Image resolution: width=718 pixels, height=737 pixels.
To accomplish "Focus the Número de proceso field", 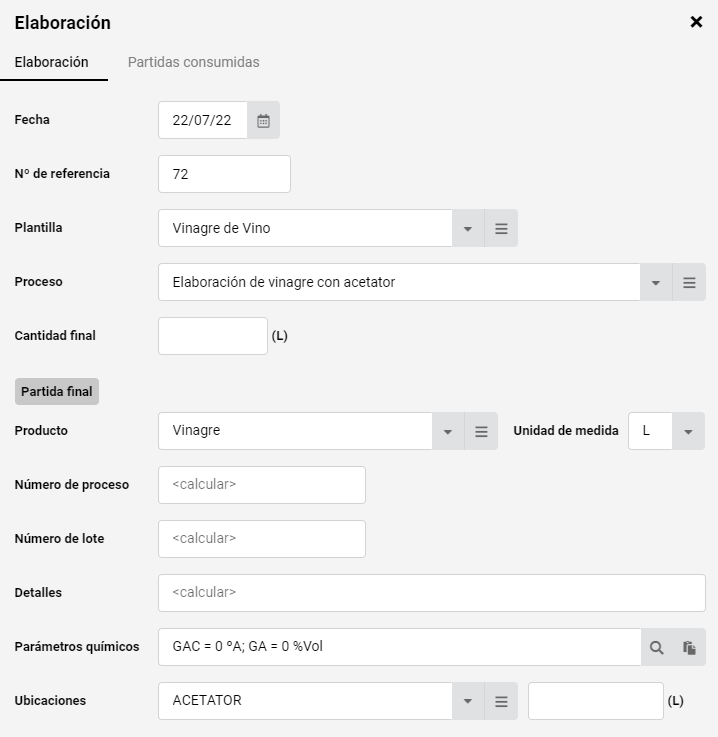I will tap(262, 485).
